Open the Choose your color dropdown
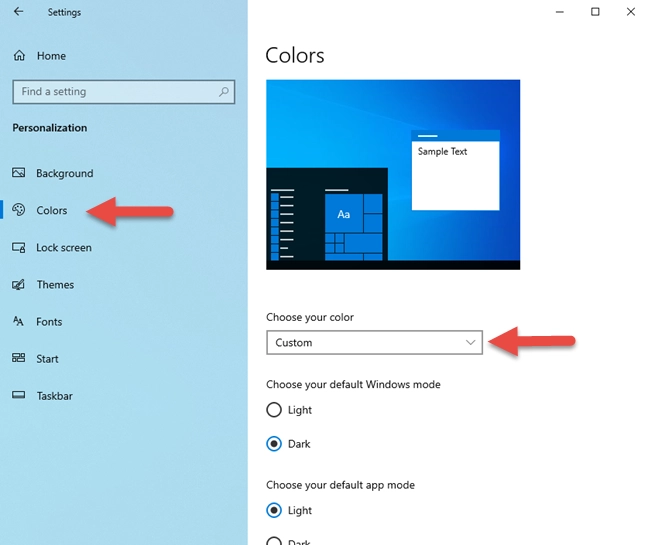 [374, 343]
